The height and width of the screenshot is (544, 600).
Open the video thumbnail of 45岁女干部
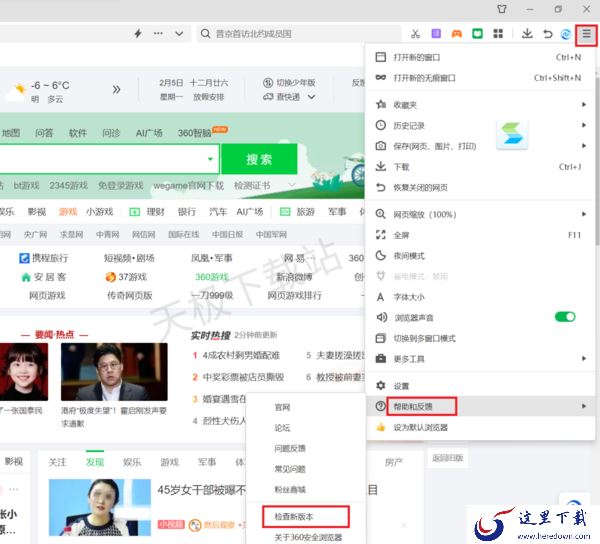tap(100, 507)
